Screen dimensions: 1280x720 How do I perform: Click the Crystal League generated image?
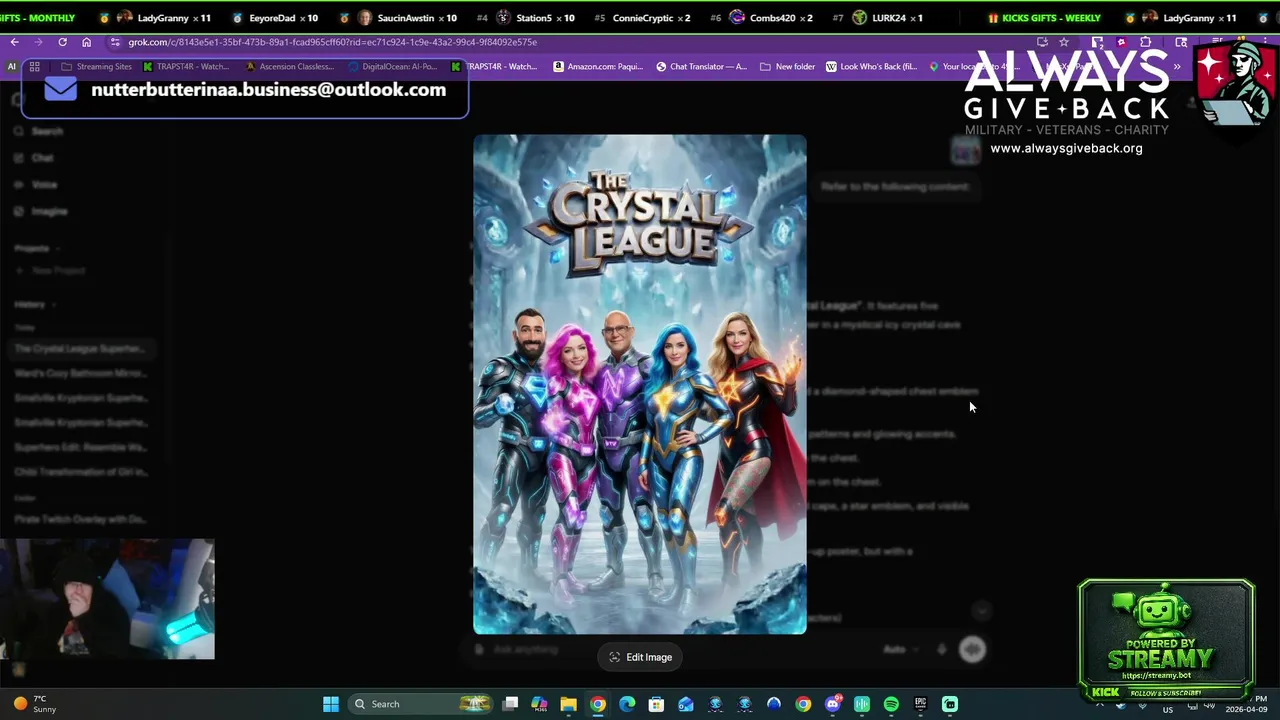coord(640,385)
